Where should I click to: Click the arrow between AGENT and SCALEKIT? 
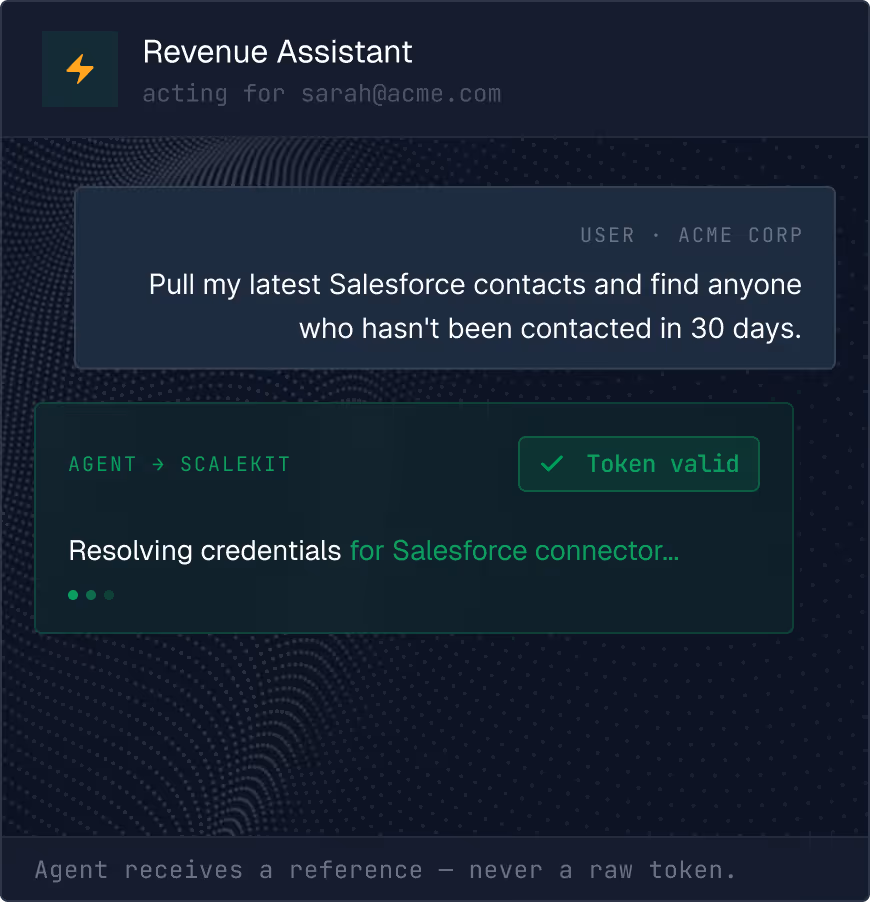coord(158,464)
